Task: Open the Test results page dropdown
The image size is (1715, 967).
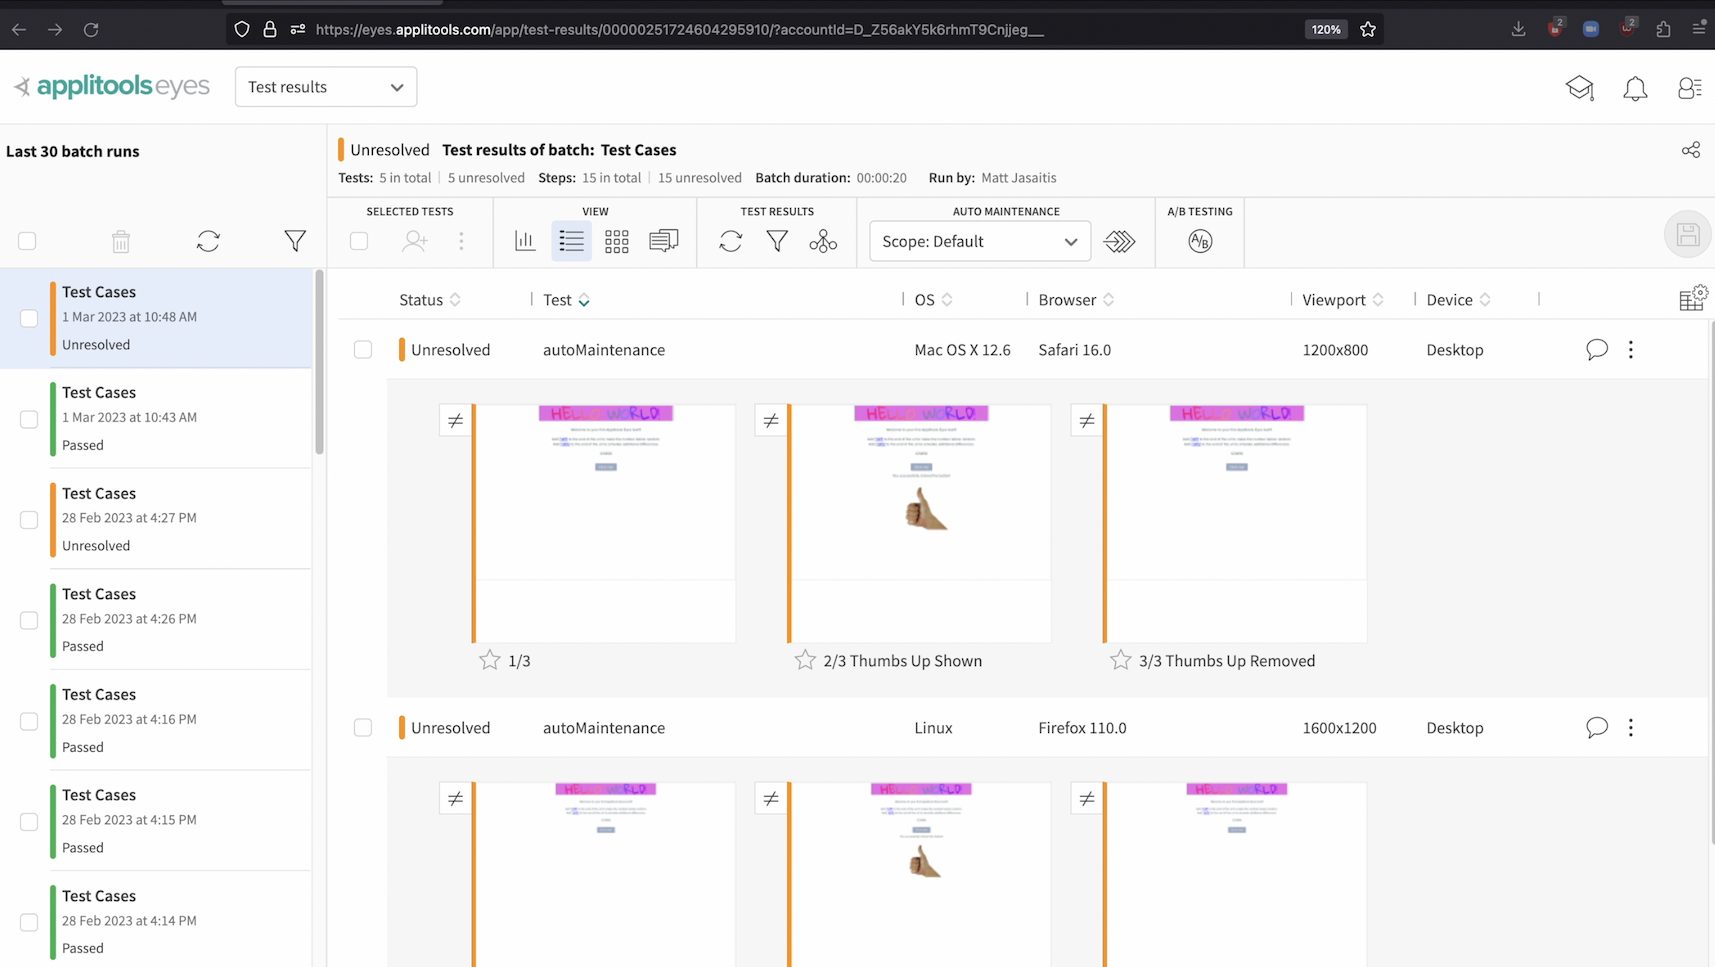Action: click(x=325, y=87)
